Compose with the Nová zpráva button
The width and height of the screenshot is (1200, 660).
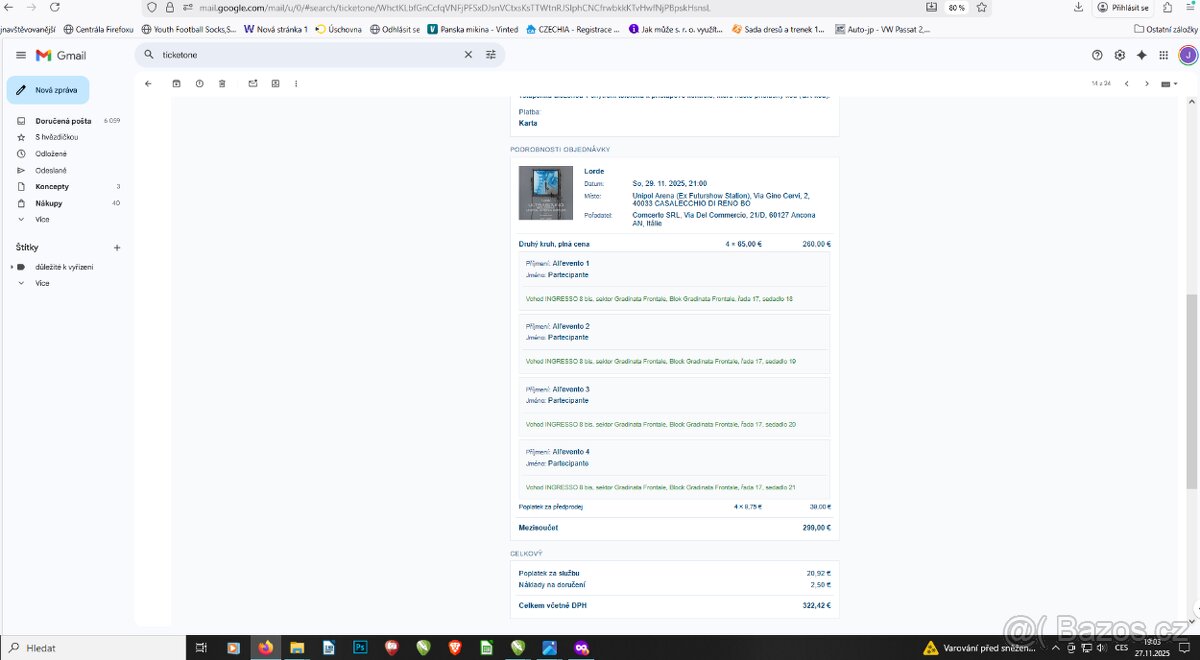(x=47, y=90)
